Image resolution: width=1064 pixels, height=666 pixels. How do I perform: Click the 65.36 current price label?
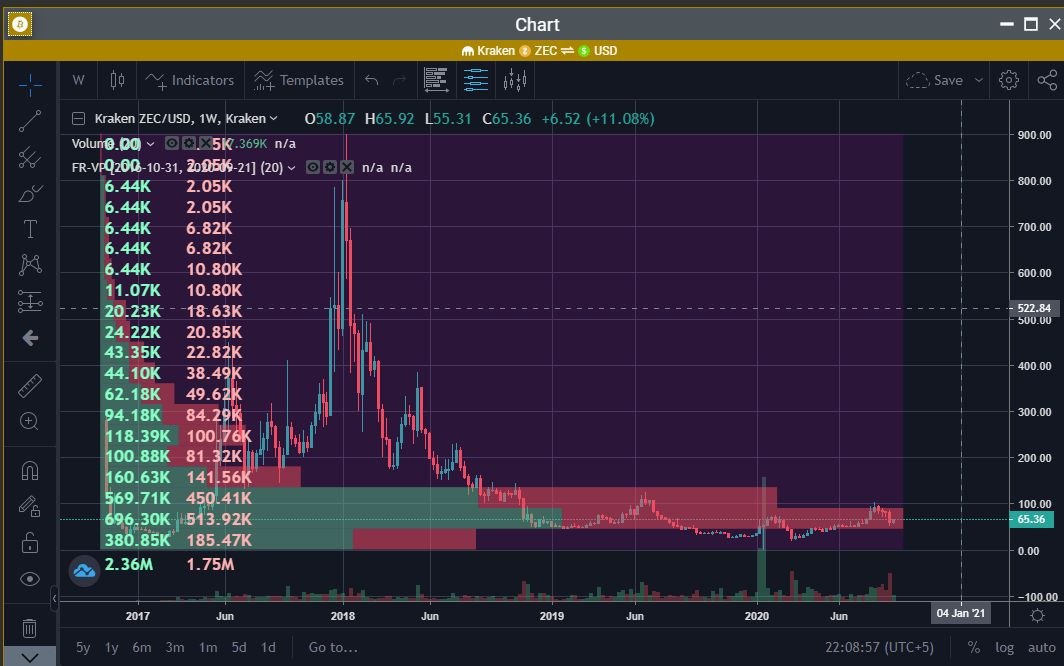coord(1031,519)
